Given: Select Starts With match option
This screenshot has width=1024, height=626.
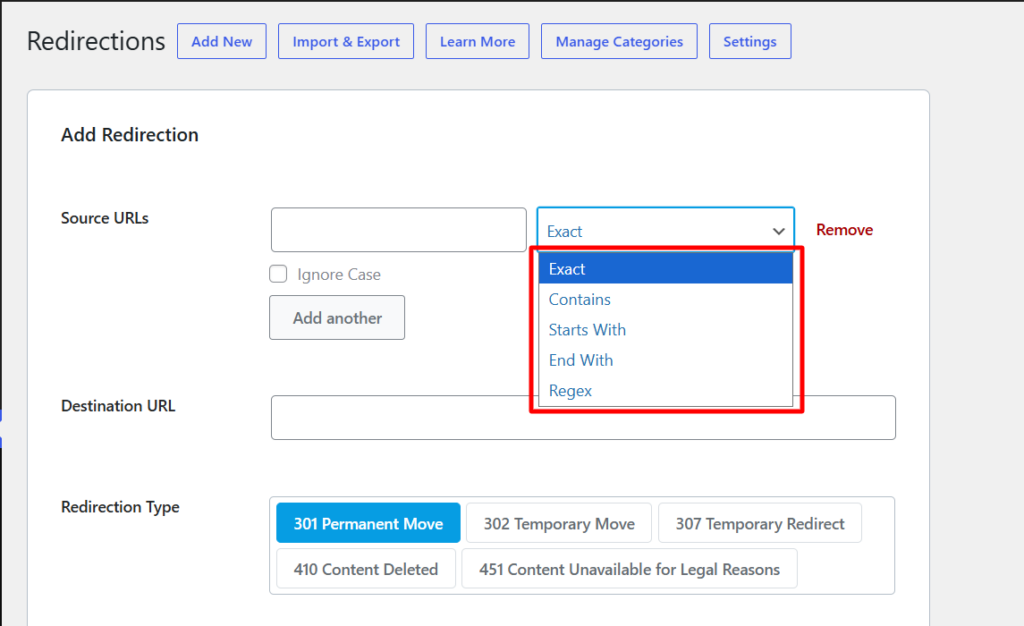Looking at the screenshot, I should point(665,330).
